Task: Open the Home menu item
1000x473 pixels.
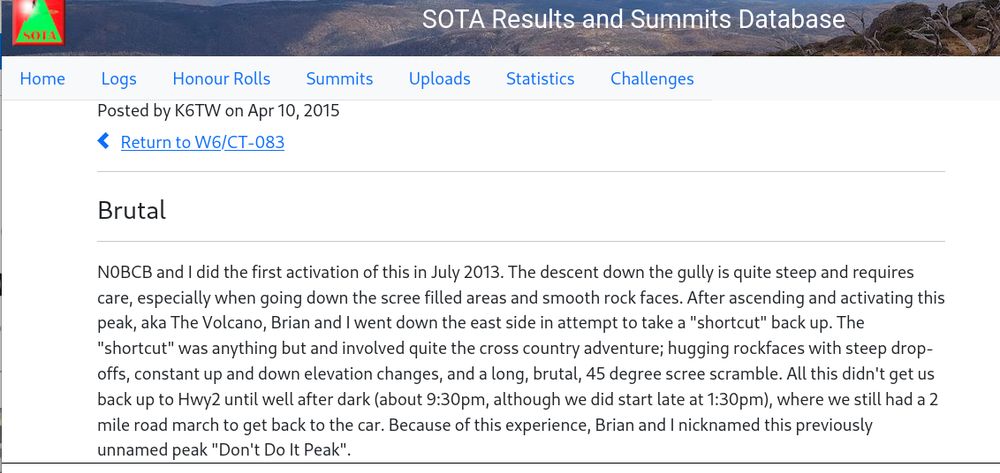Action: coord(42,79)
